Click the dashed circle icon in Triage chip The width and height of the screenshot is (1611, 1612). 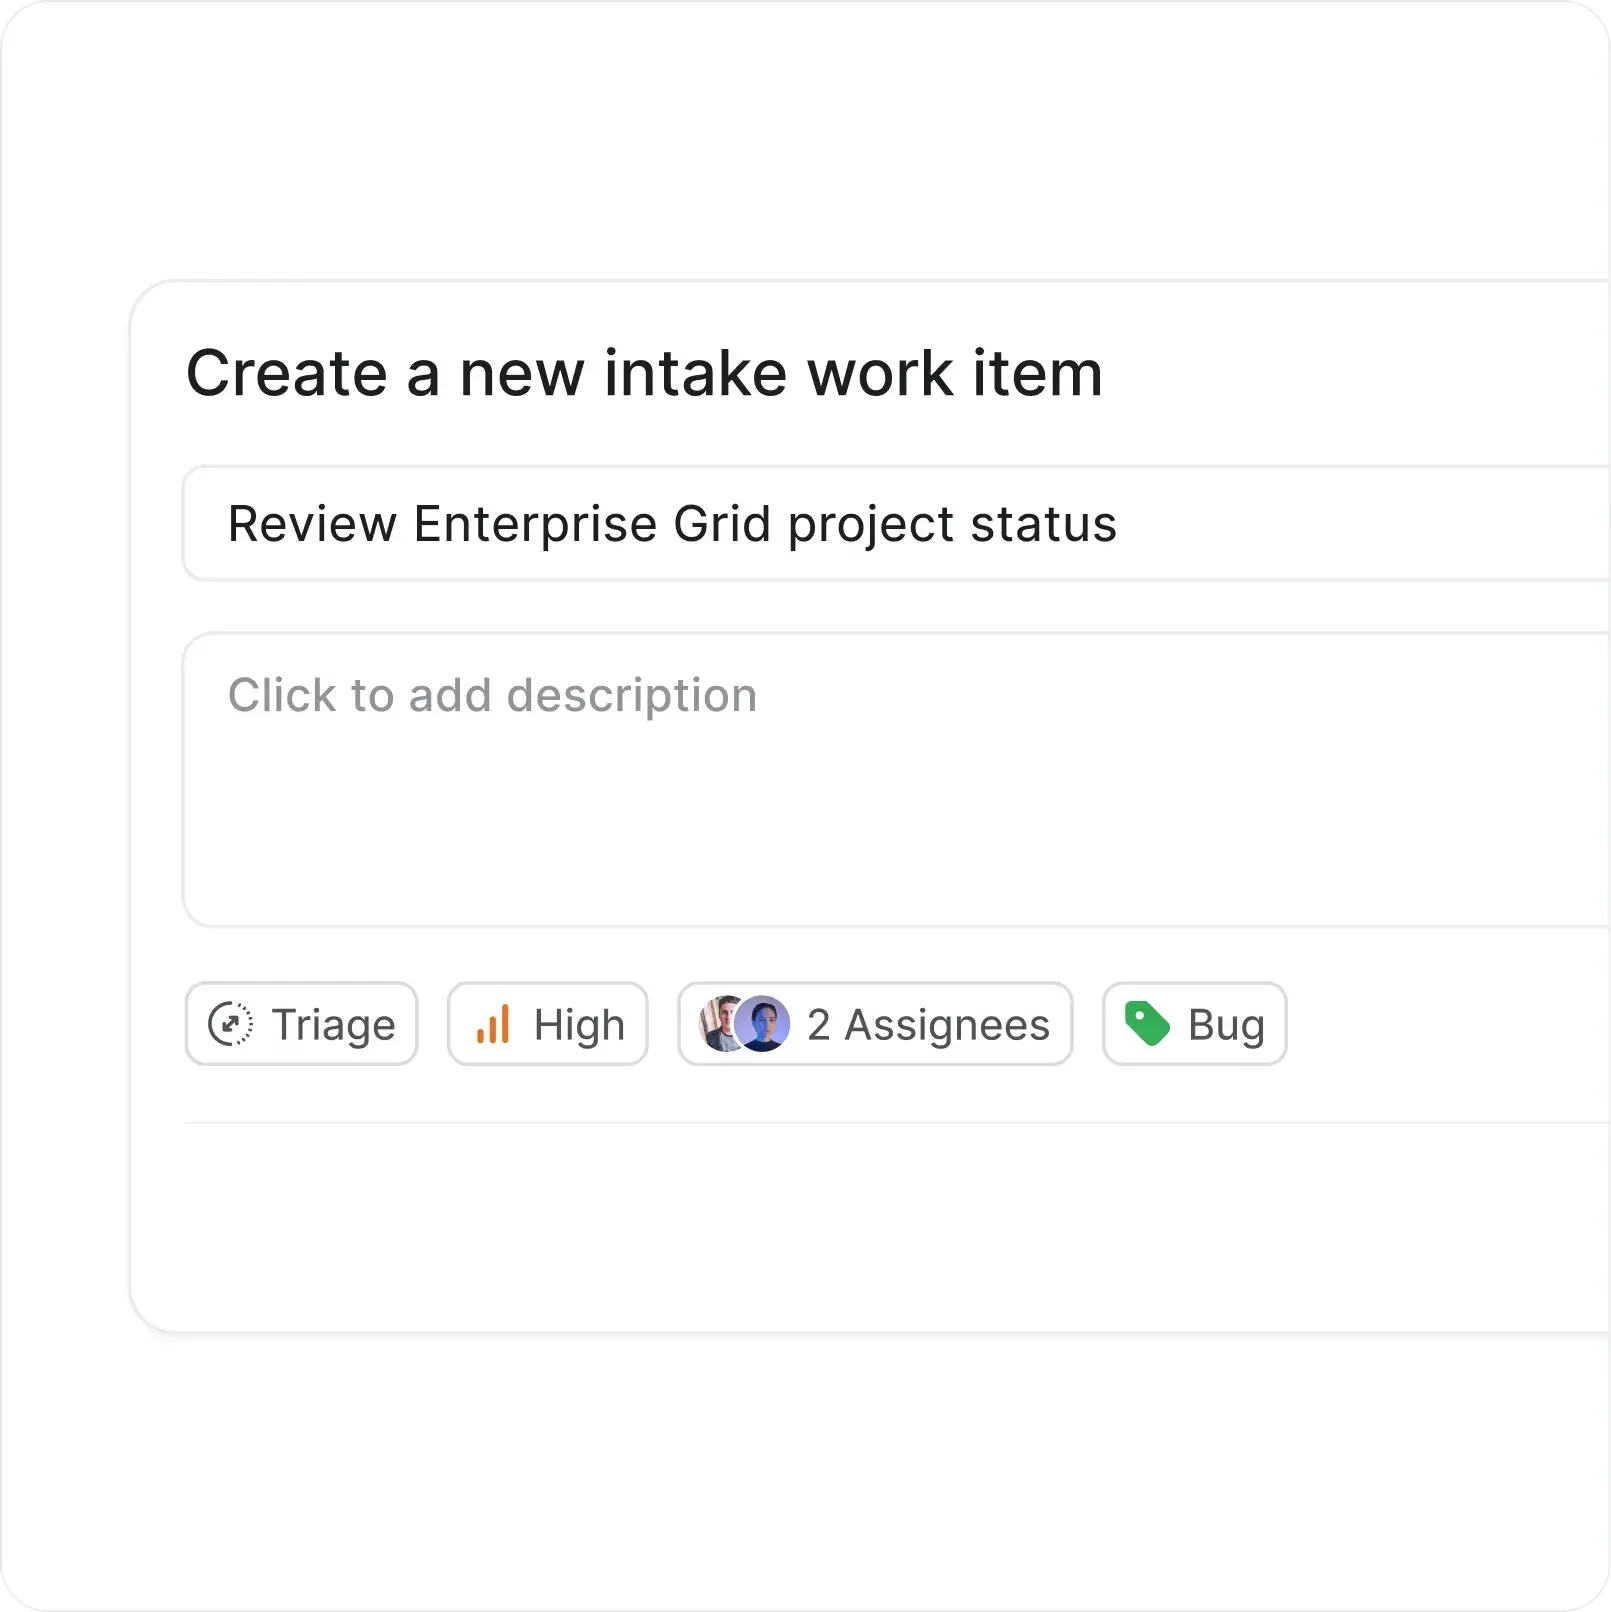pos(234,1023)
